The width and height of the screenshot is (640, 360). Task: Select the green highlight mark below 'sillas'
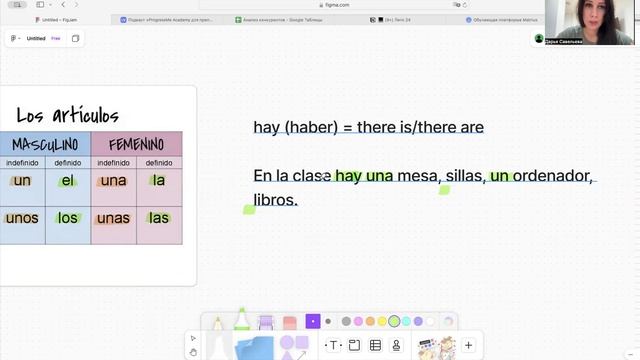pyautogui.click(x=444, y=190)
